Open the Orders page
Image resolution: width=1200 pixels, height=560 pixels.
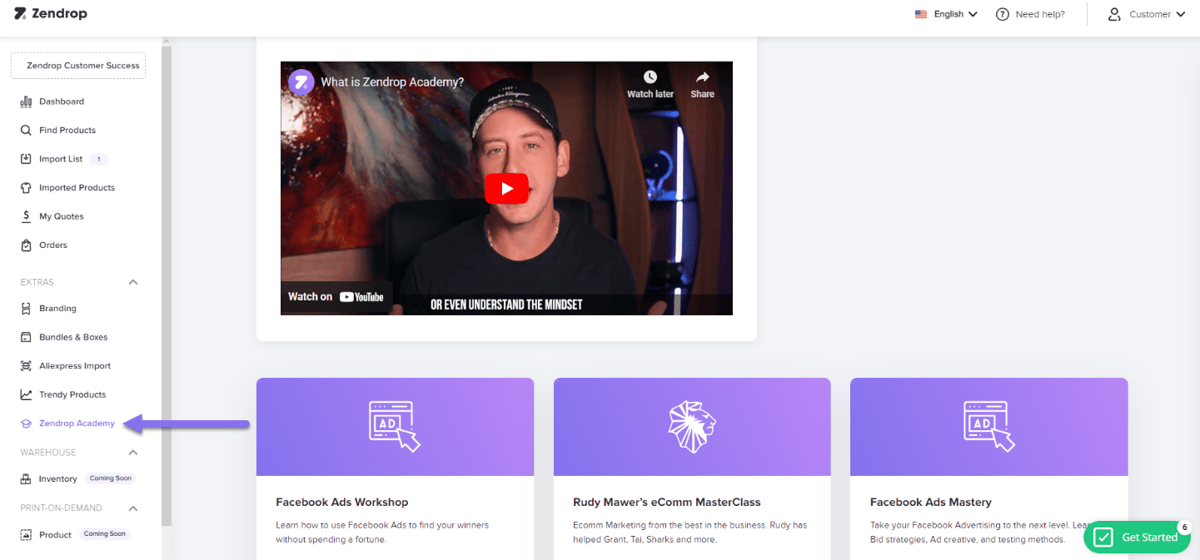click(53, 245)
